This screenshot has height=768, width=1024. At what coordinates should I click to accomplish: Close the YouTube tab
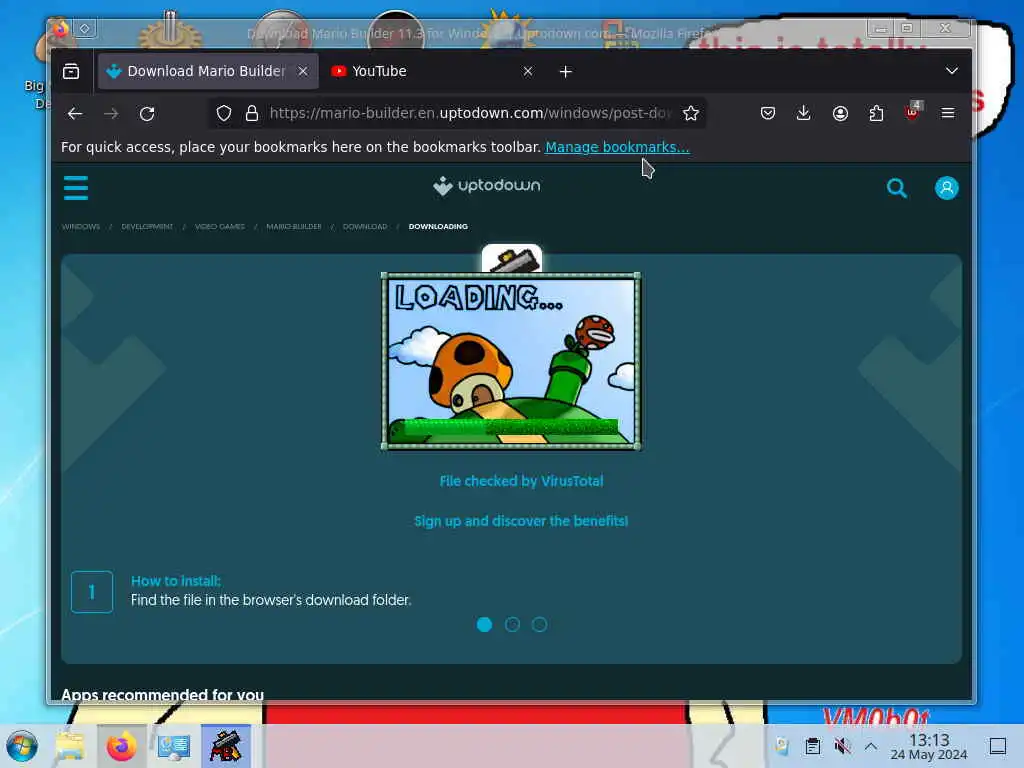(x=528, y=71)
